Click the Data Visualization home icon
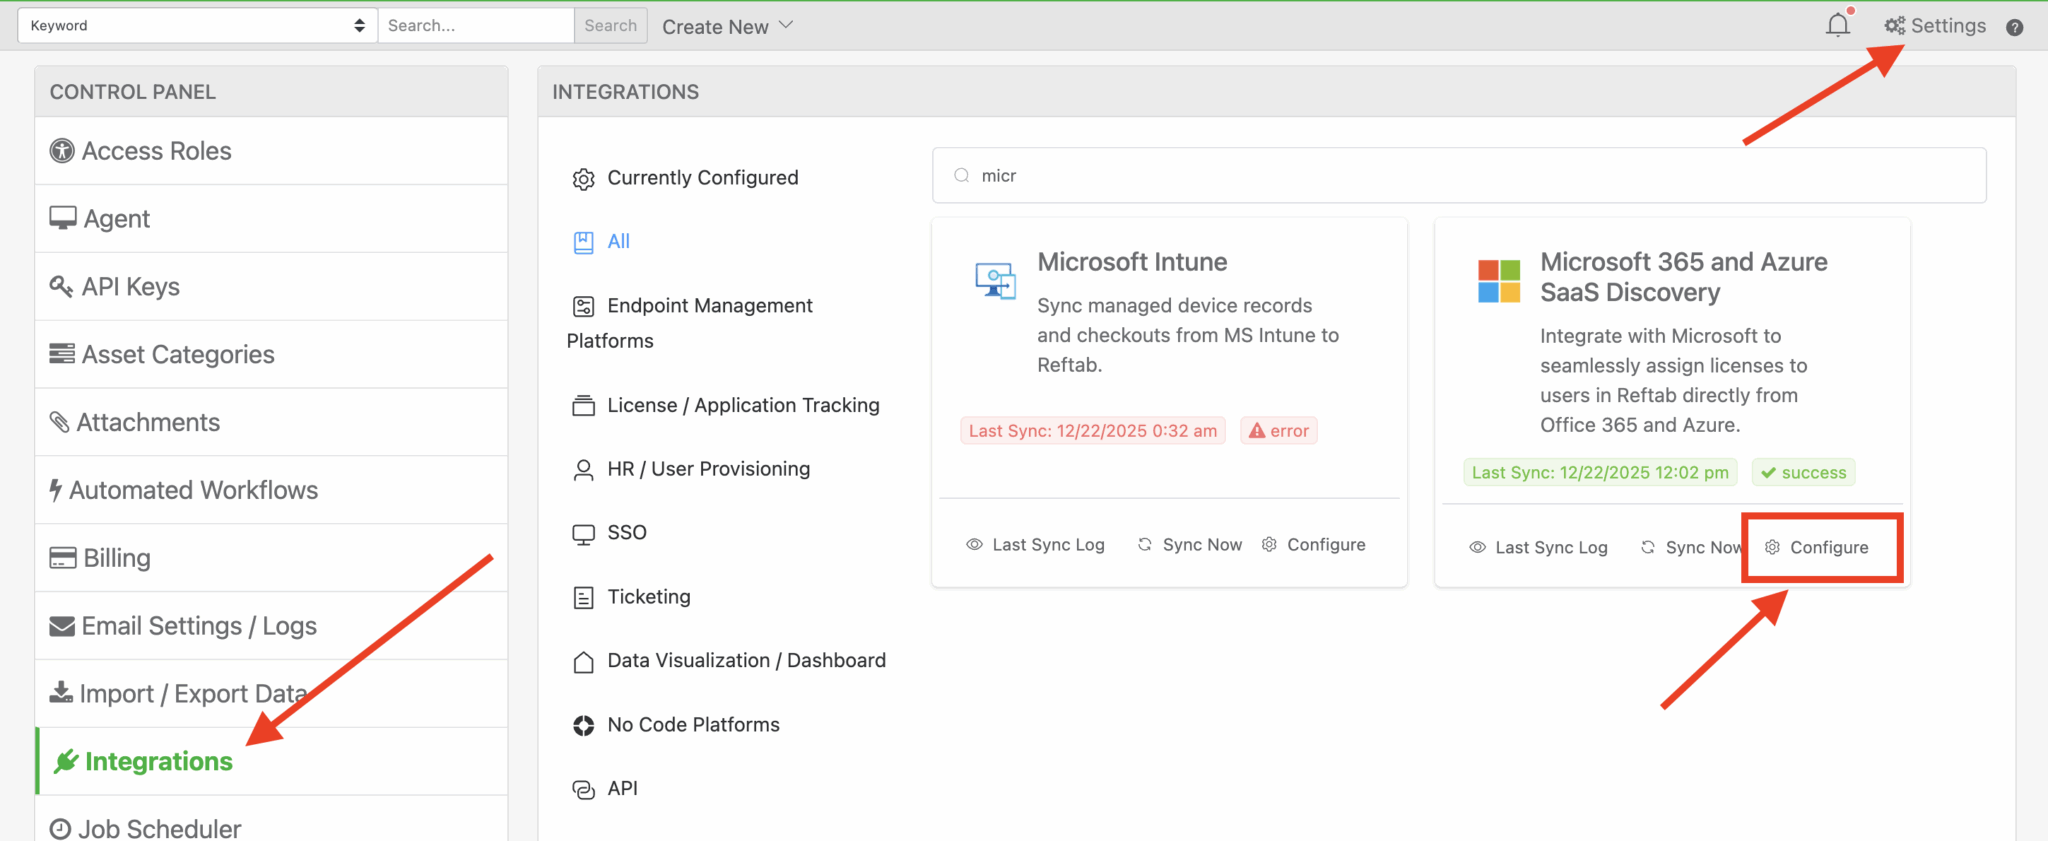2048x841 pixels. click(583, 662)
